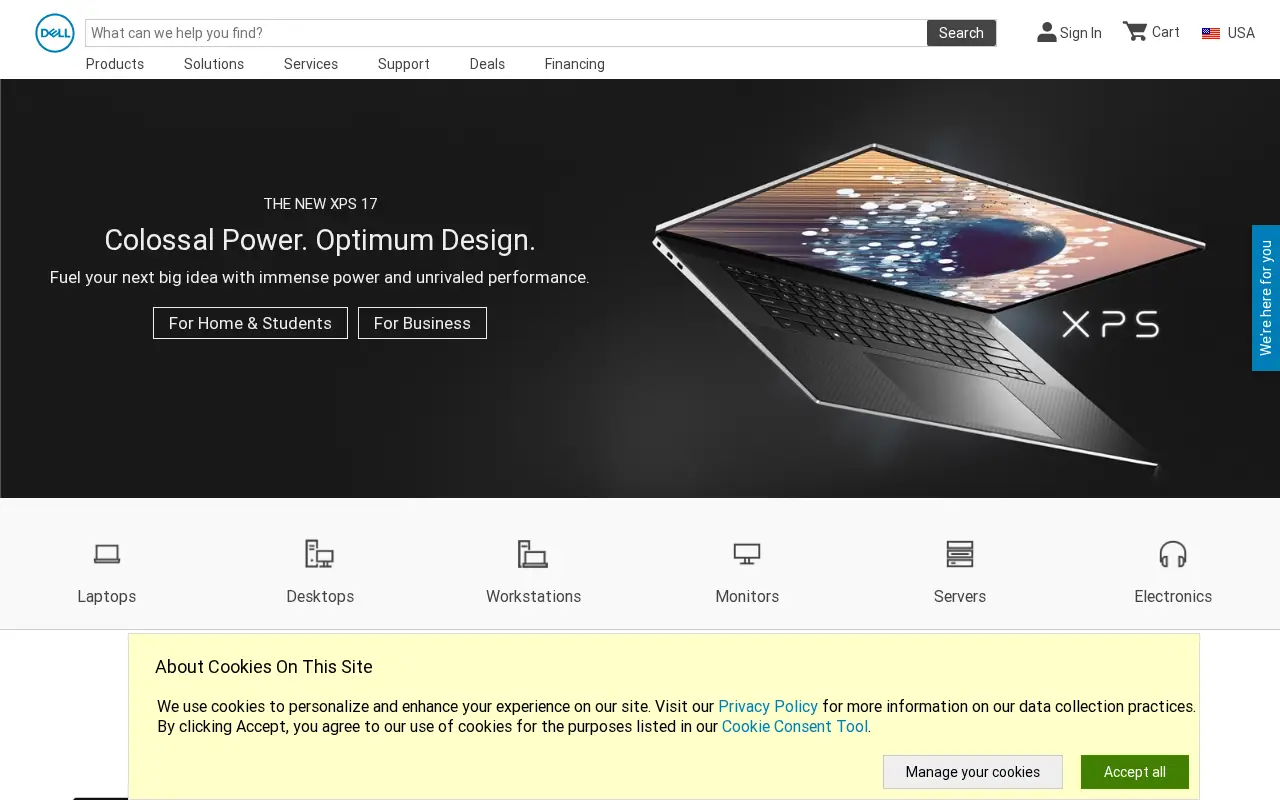The width and height of the screenshot is (1280, 800).
Task: Open the Support menu
Action: tap(404, 64)
